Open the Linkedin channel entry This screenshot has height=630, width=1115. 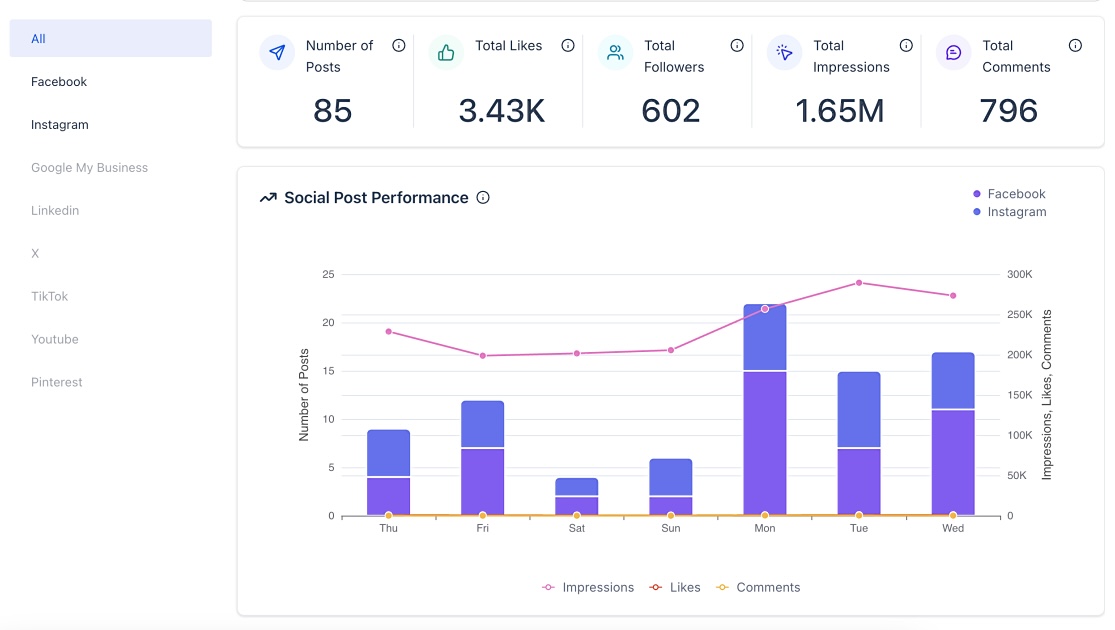point(55,211)
